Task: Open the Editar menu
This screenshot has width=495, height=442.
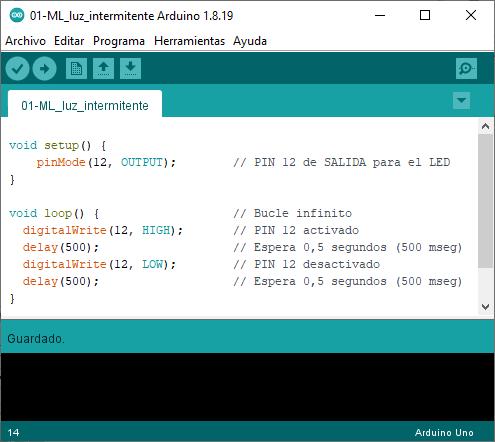Action: click(x=69, y=41)
